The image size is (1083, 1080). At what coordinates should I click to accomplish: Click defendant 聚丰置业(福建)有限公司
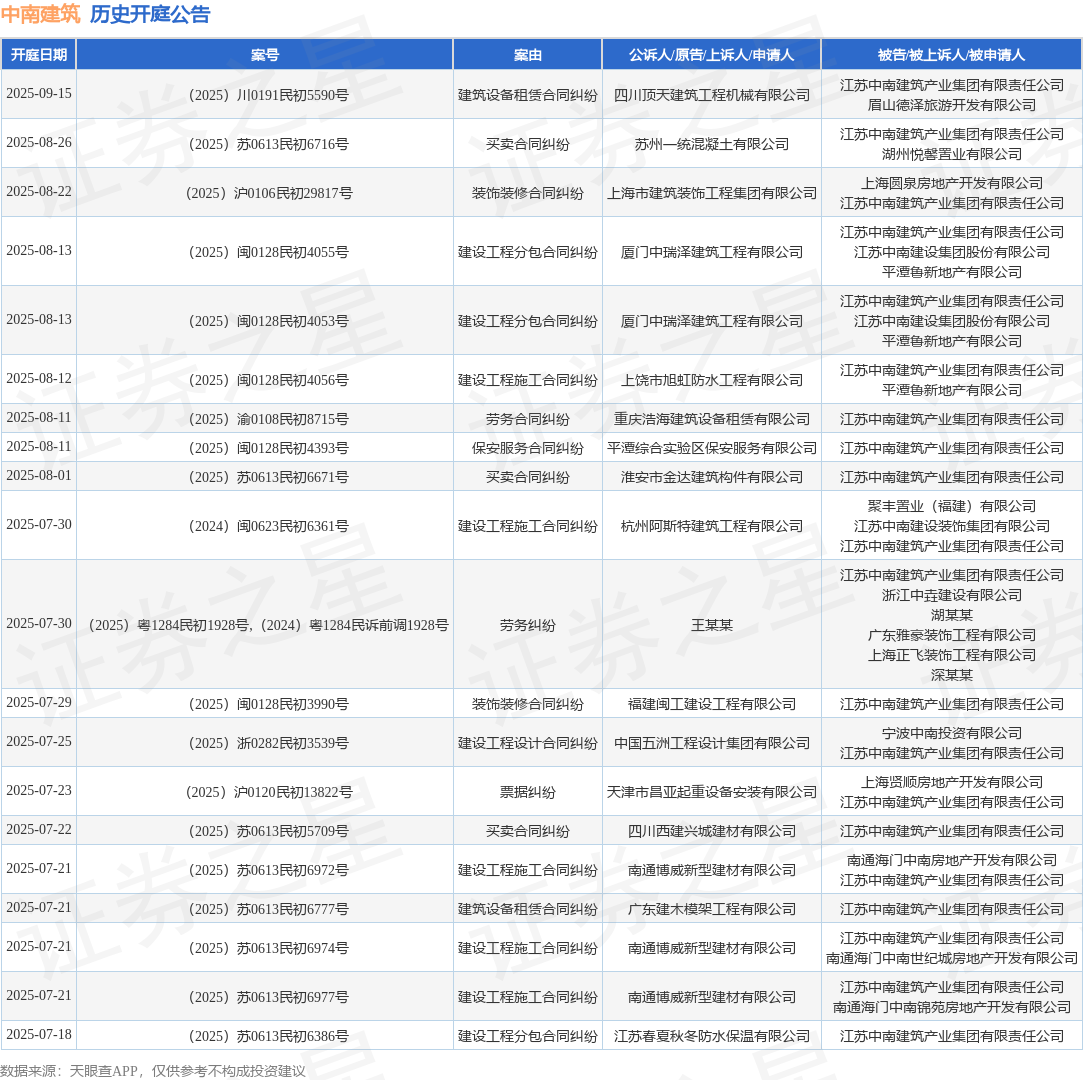tap(951, 506)
